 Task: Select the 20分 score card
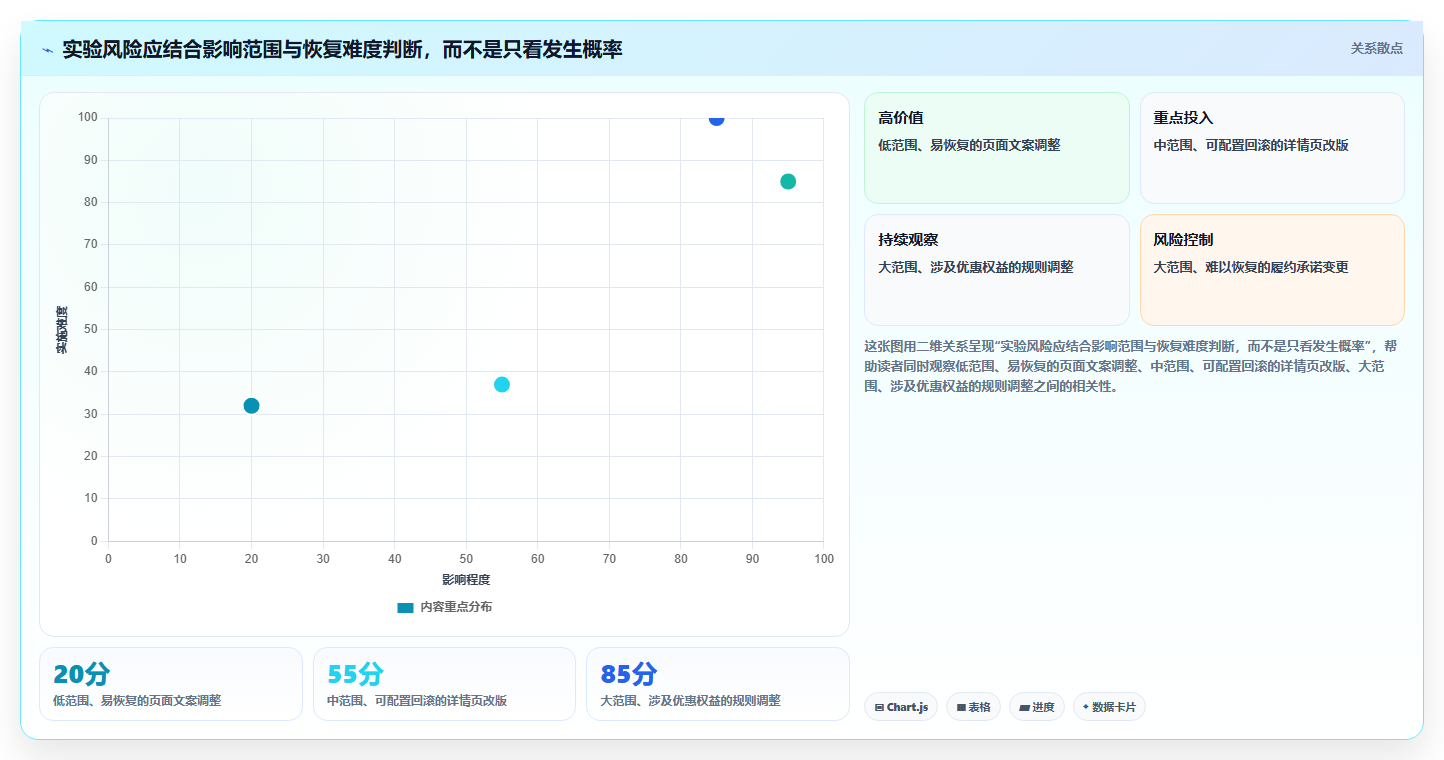(x=171, y=684)
